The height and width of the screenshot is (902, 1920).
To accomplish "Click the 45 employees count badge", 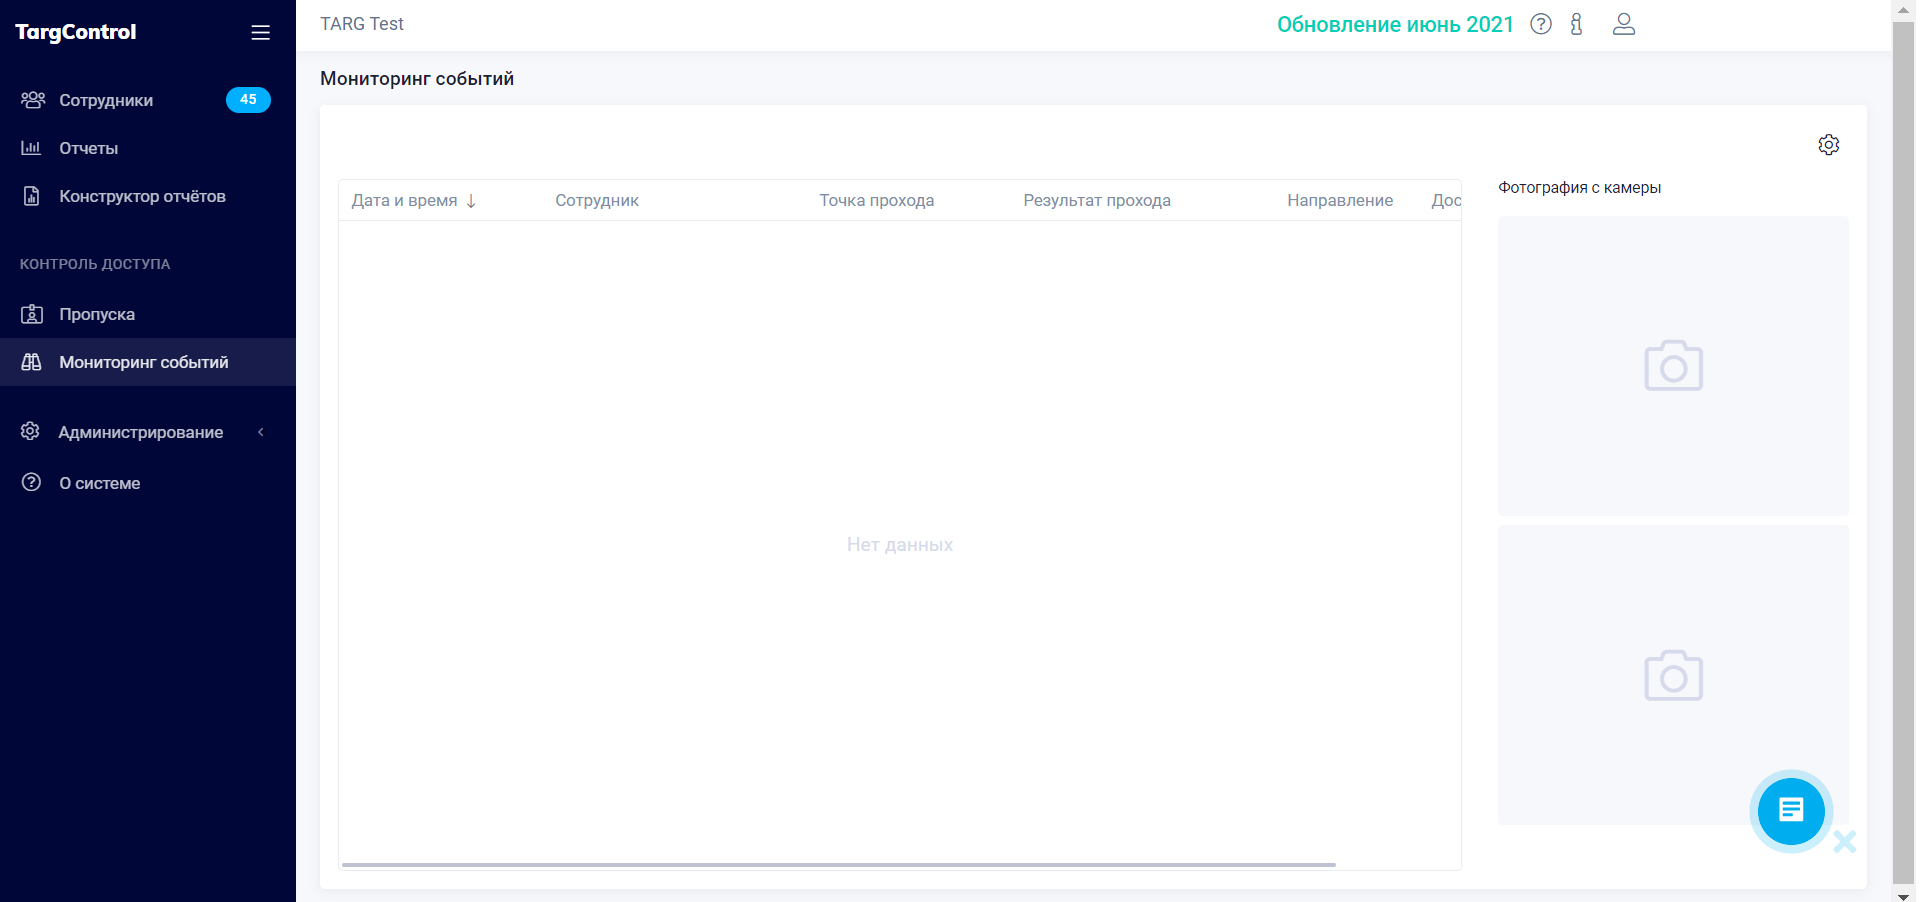I will 248,100.
